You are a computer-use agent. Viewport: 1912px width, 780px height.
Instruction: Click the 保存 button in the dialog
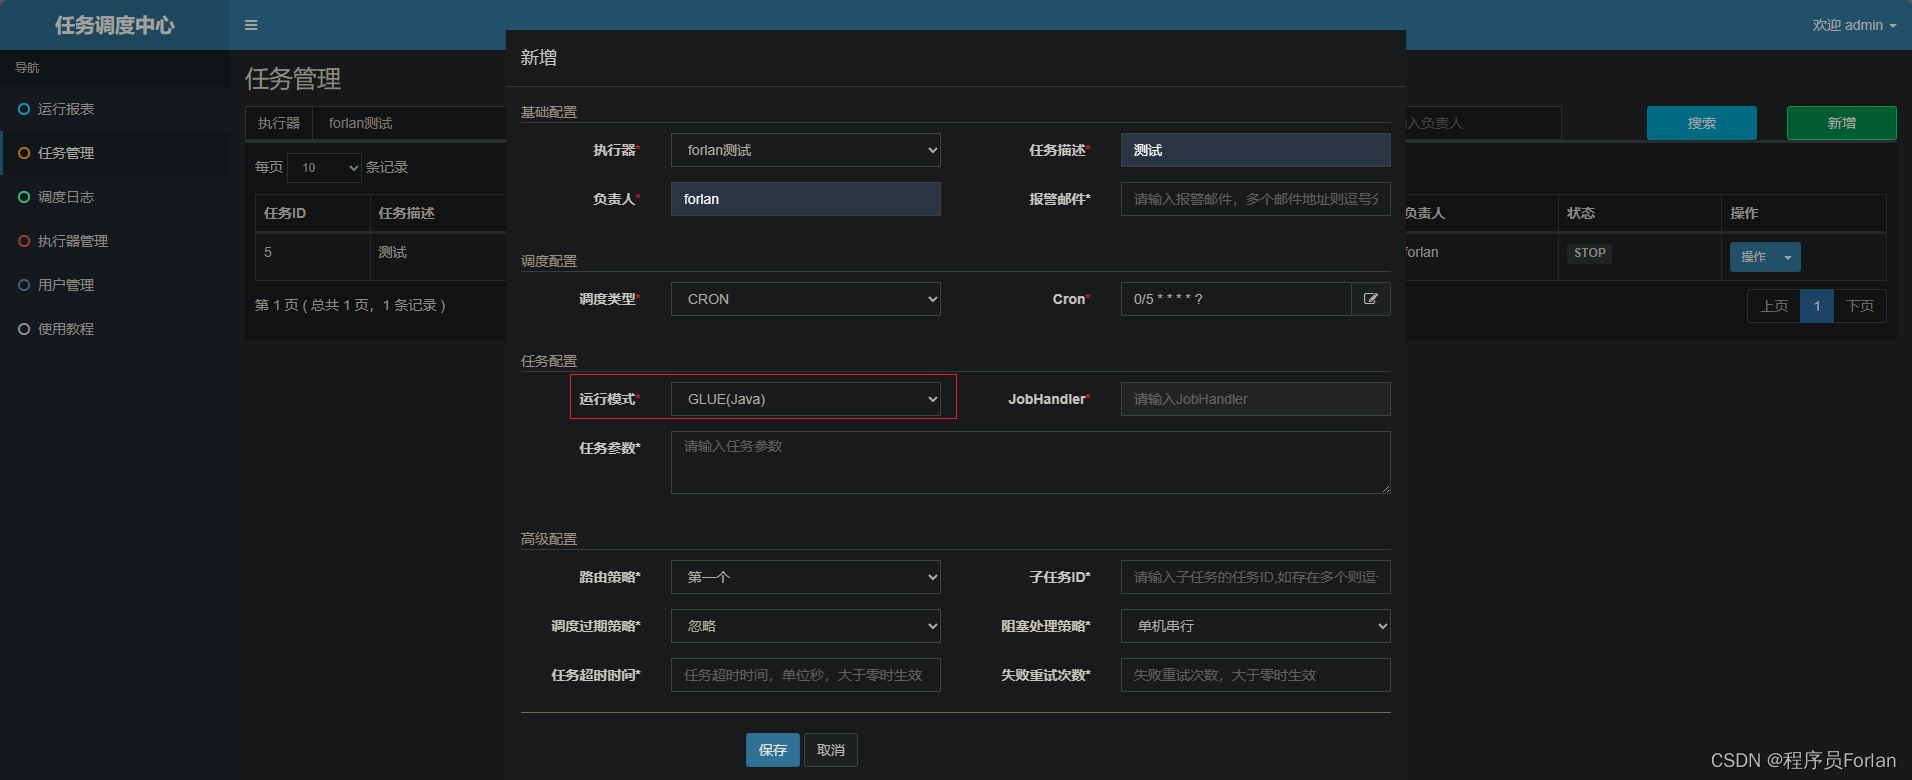coord(773,750)
